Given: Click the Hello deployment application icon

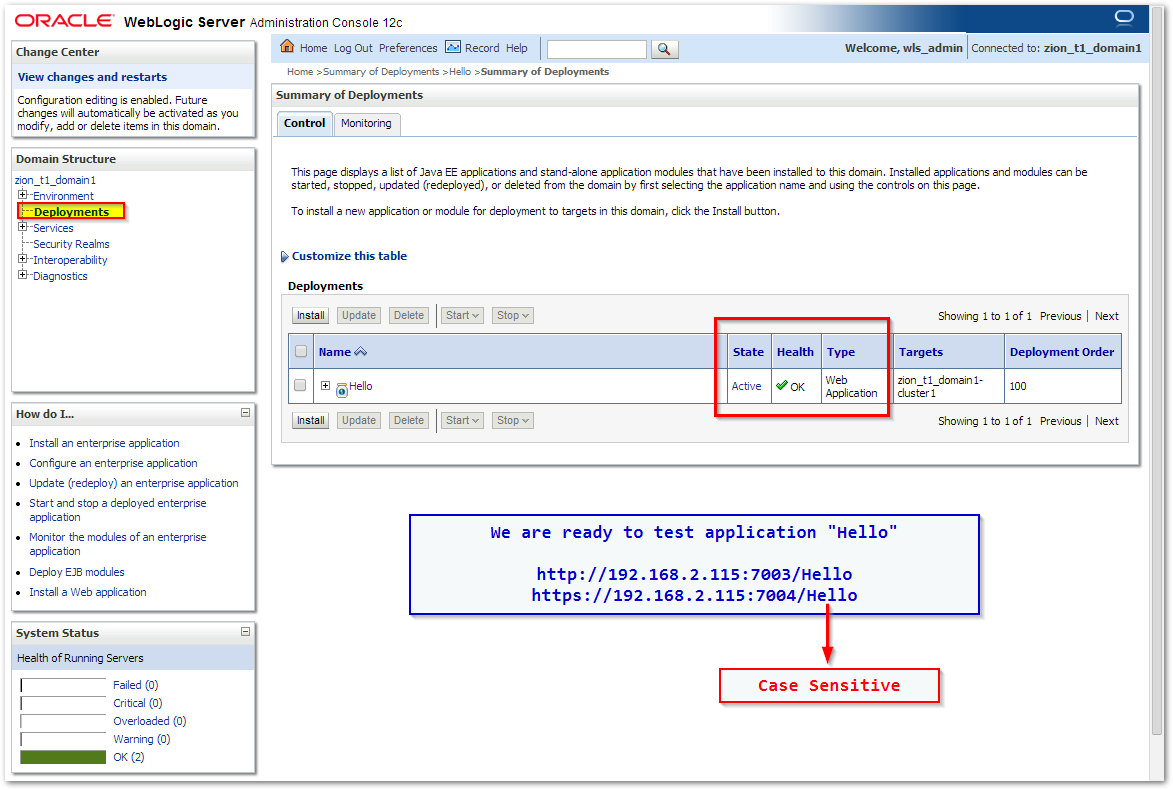Looking at the screenshot, I should tap(342, 388).
